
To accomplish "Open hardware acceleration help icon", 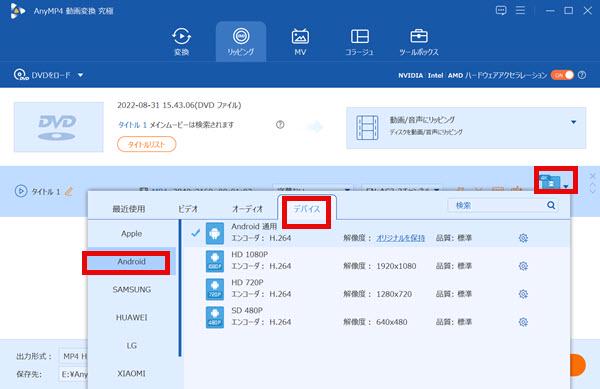I will 582,75.
